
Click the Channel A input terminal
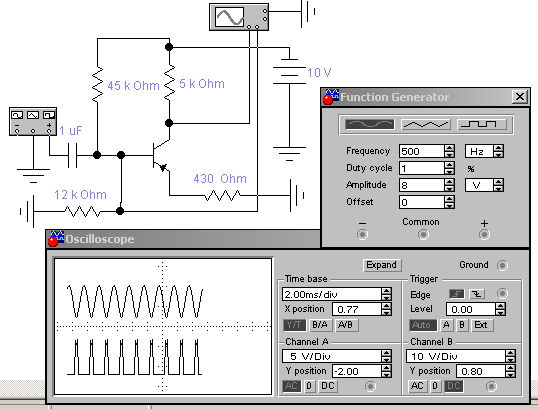(x=370, y=386)
